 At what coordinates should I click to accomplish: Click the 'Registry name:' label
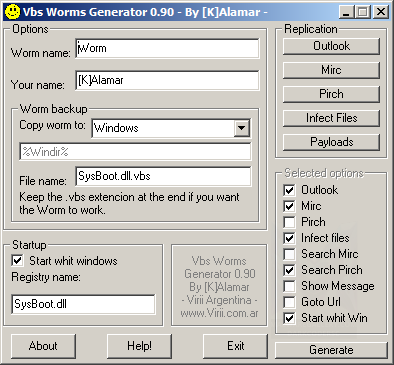[x=46, y=277]
